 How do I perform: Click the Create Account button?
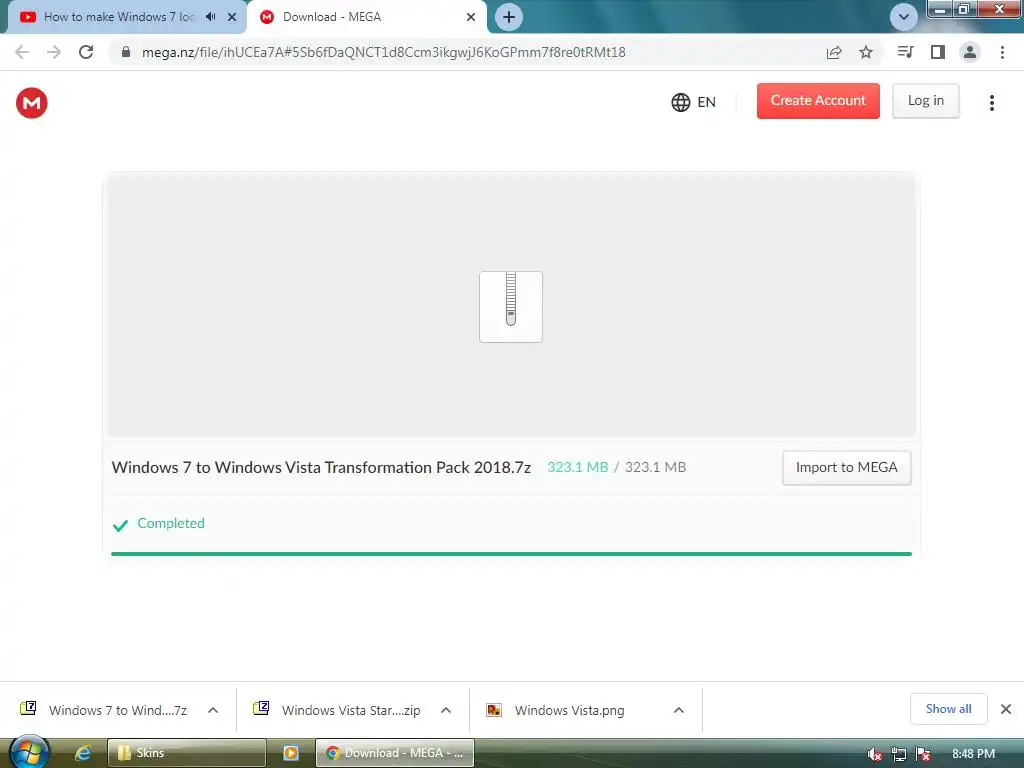point(818,101)
